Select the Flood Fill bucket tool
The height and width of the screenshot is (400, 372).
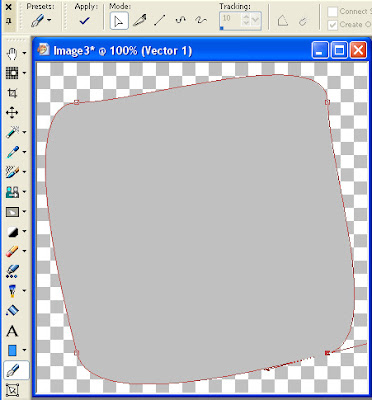coord(12,311)
